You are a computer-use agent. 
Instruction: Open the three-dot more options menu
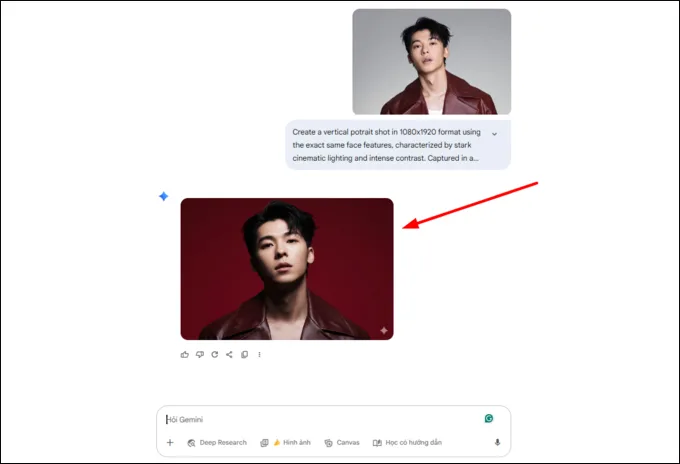(x=259, y=355)
